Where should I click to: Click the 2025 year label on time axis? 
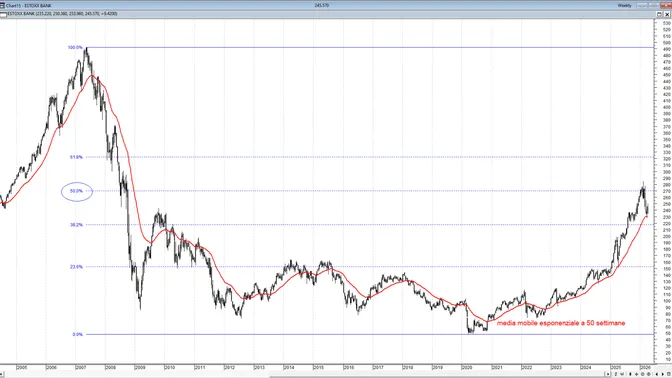[616, 367]
